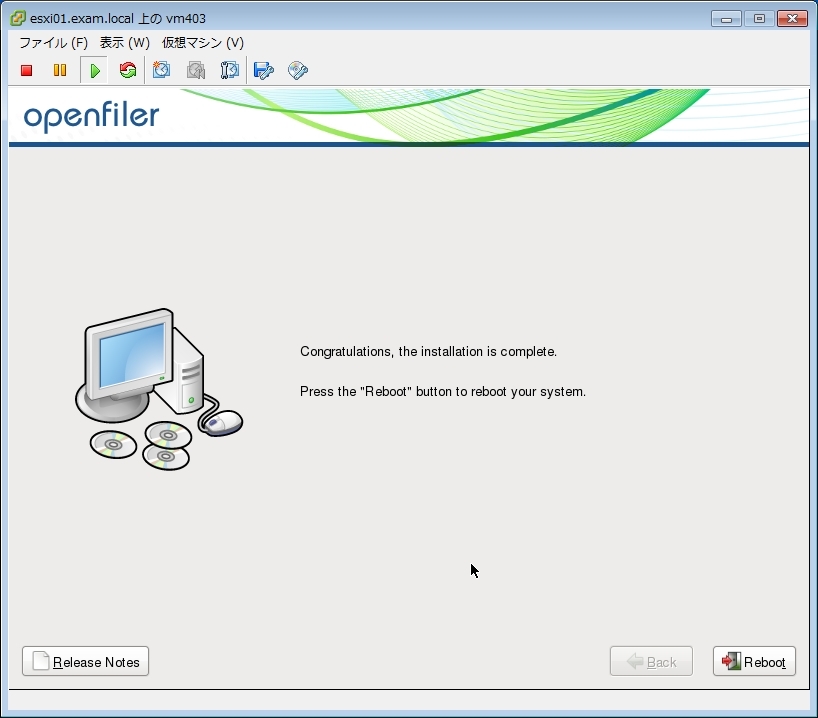Click the CD/DVD drive connection icon

(298, 70)
